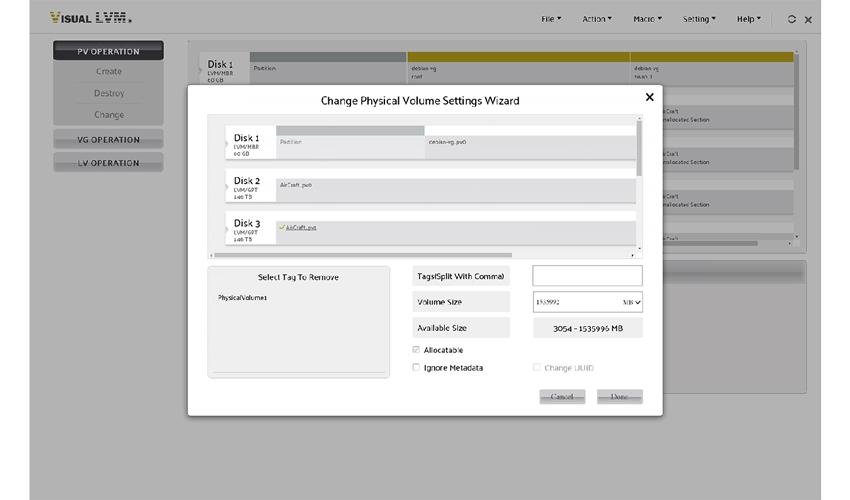The image size is (850, 500).
Task: Open the File menu
Action: [x=551, y=19]
